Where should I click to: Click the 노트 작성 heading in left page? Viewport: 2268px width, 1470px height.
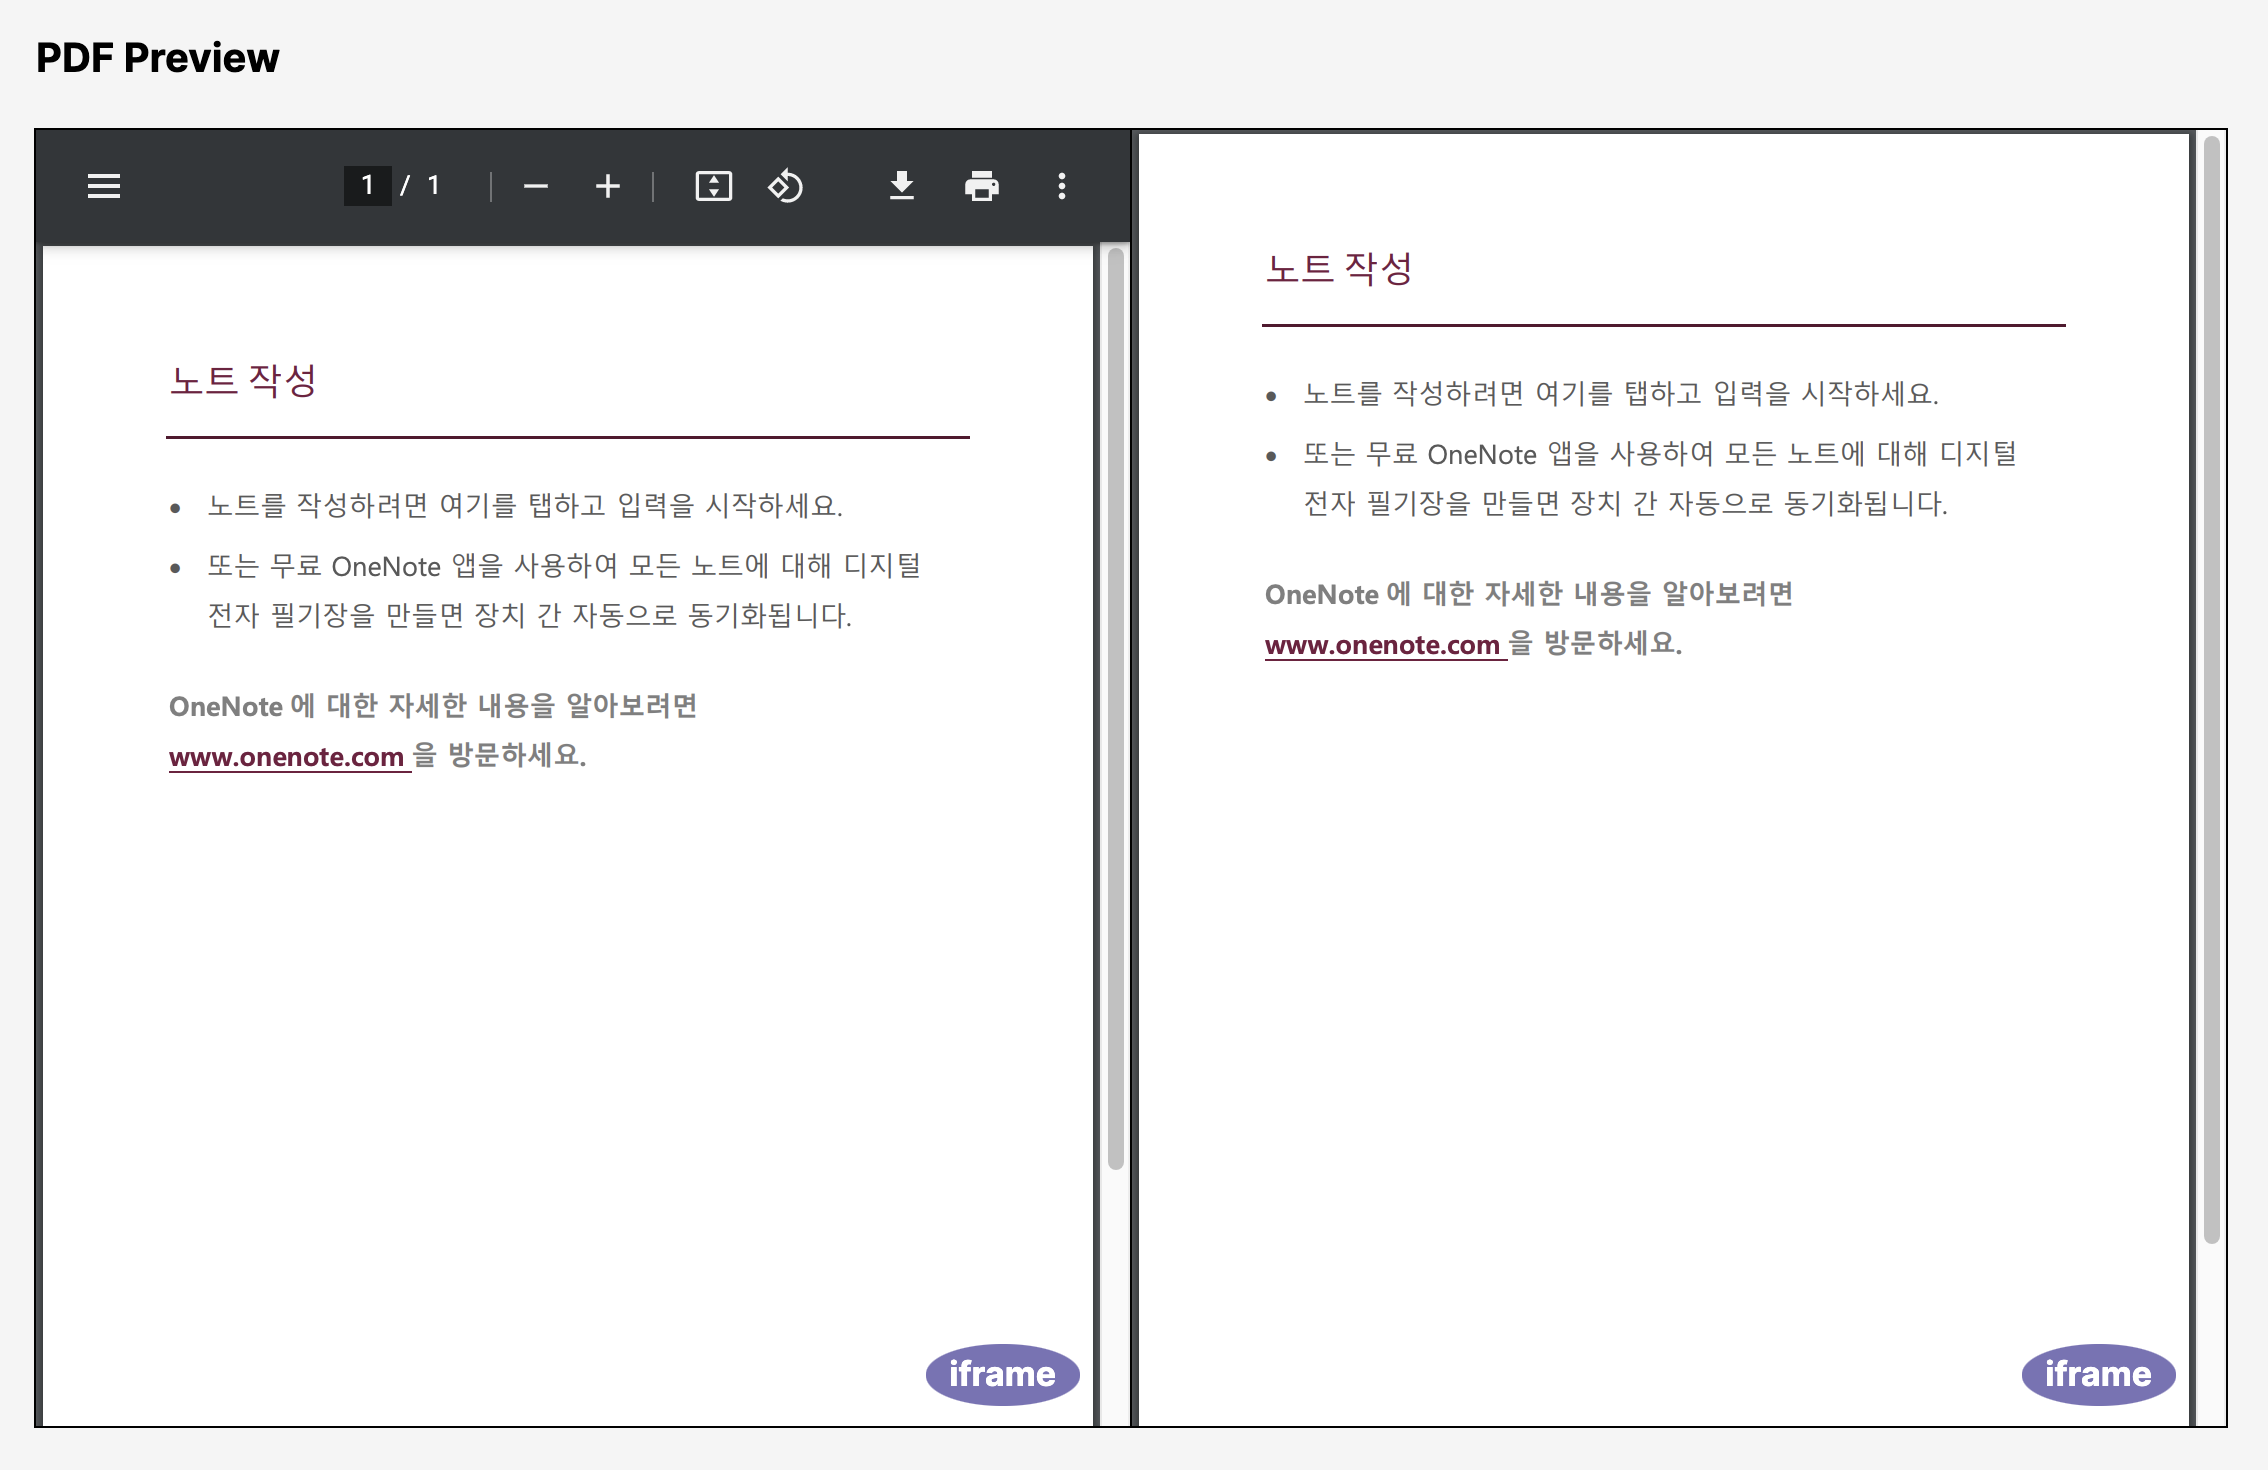pyautogui.click(x=243, y=381)
